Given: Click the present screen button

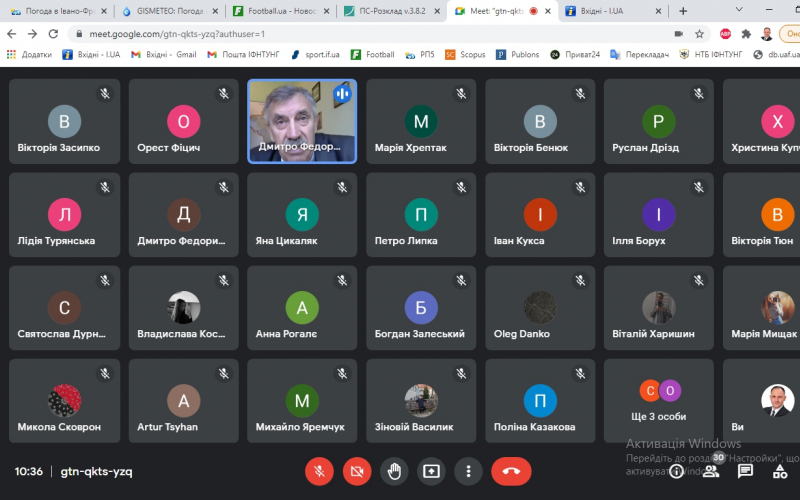Looking at the screenshot, I should click(431, 471).
